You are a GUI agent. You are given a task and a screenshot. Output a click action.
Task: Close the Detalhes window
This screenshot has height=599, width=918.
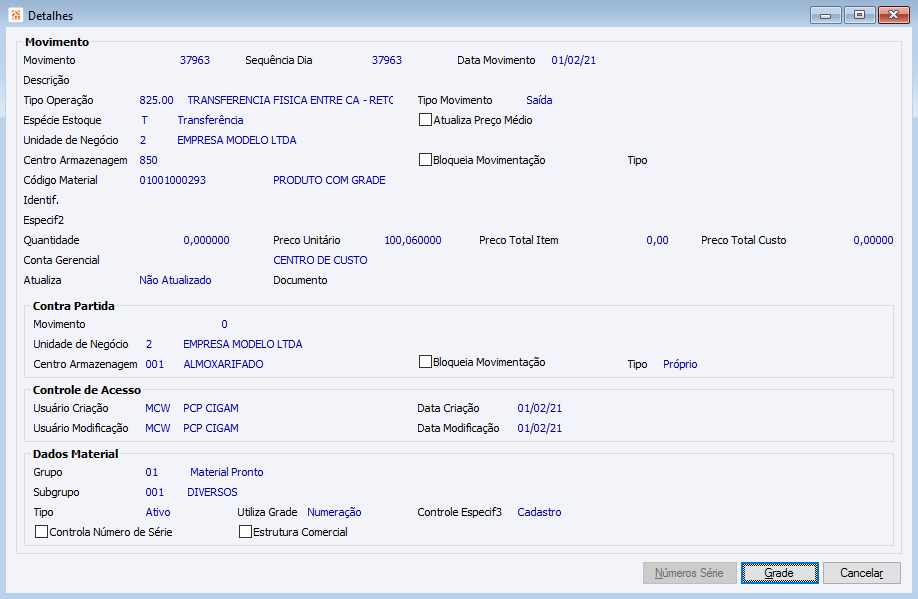point(893,15)
